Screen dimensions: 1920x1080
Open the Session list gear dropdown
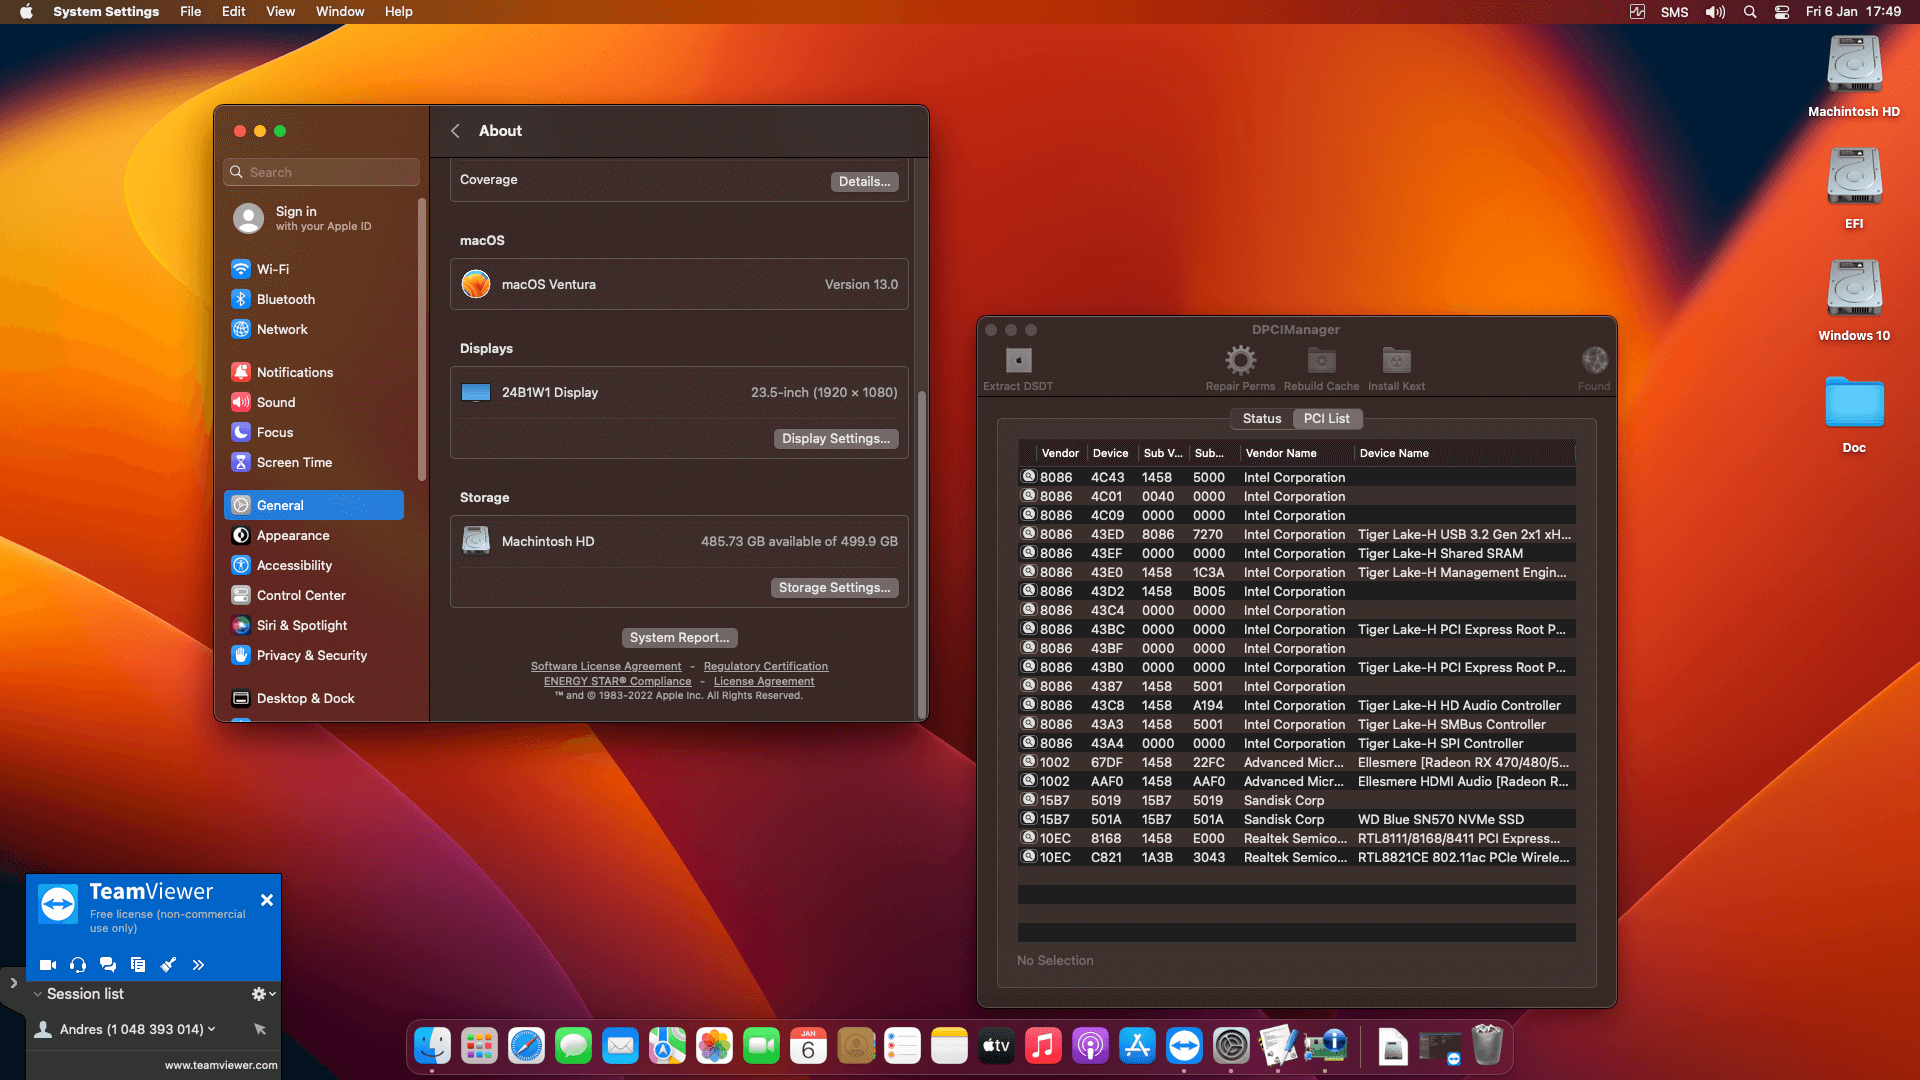[262, 994]
